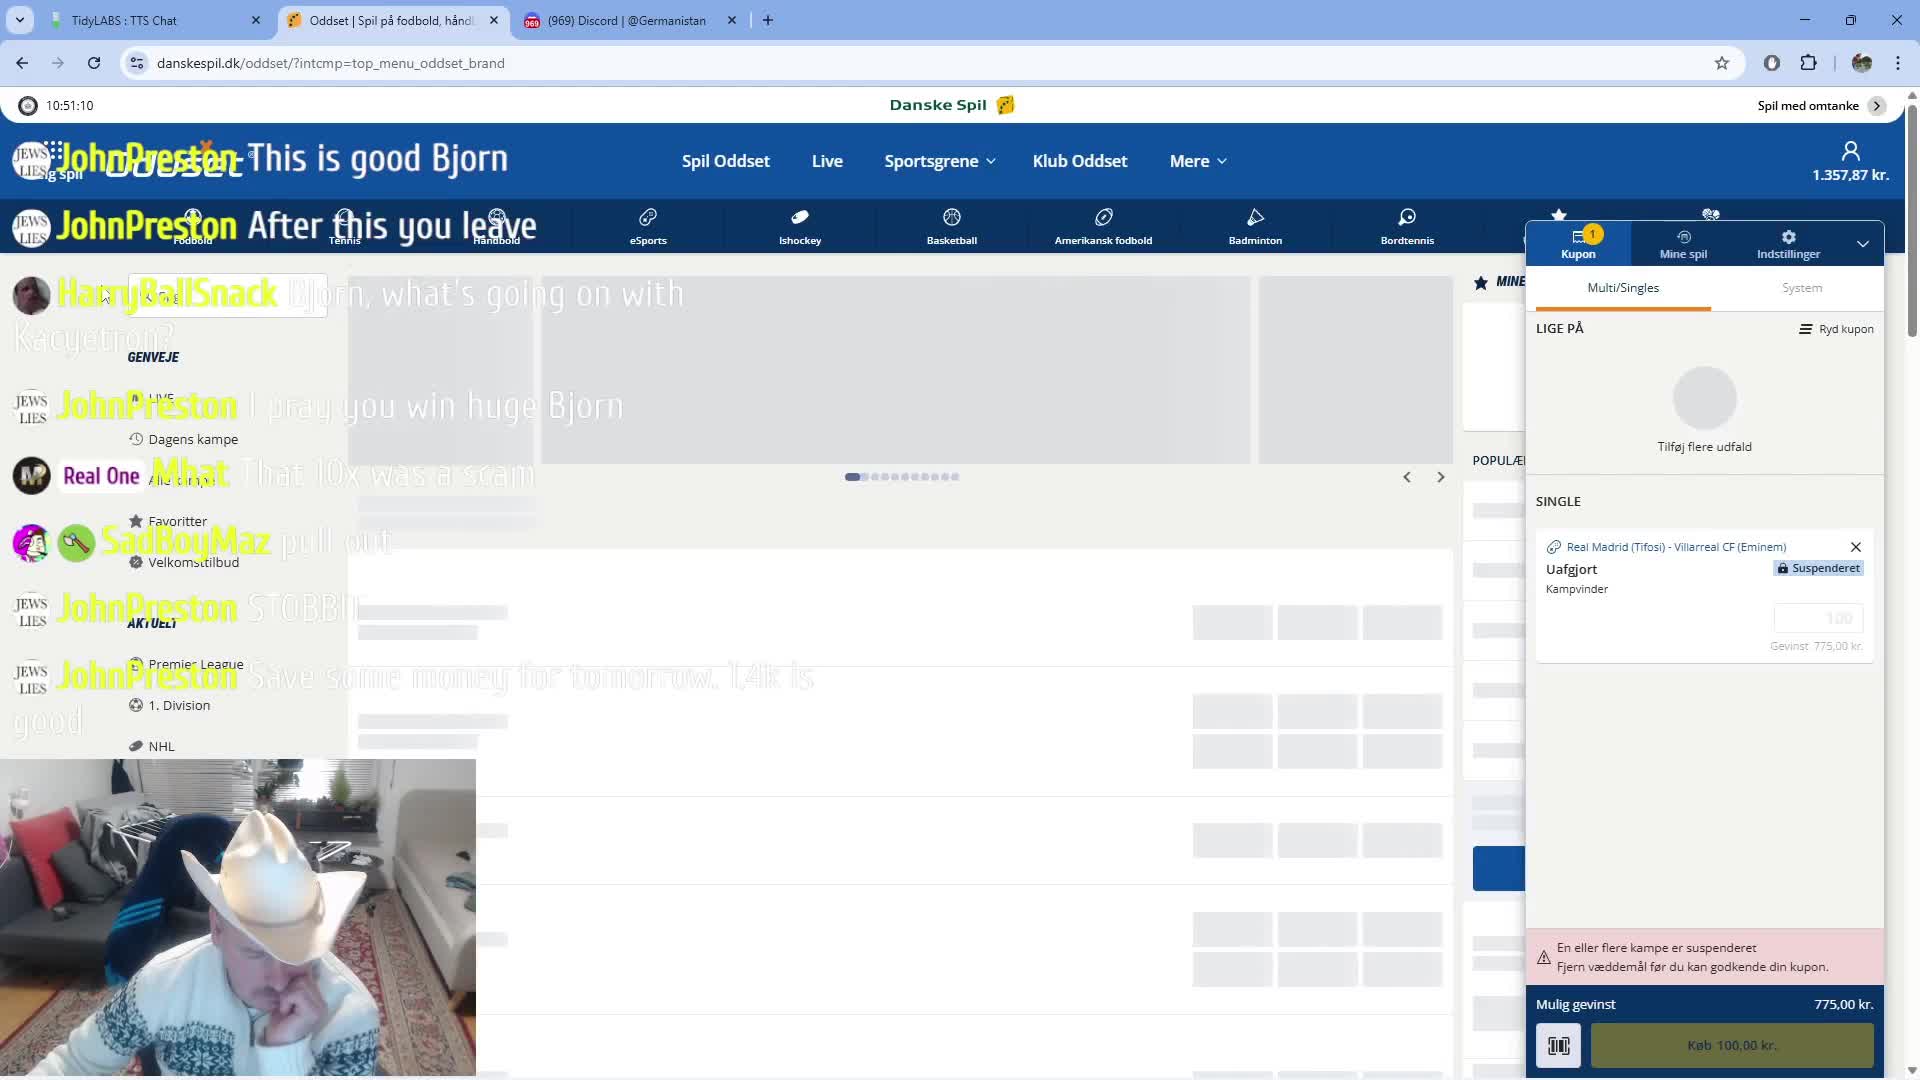Show next carousel banner
The image size is (1920, 1080).
[x=1441, y=477]
